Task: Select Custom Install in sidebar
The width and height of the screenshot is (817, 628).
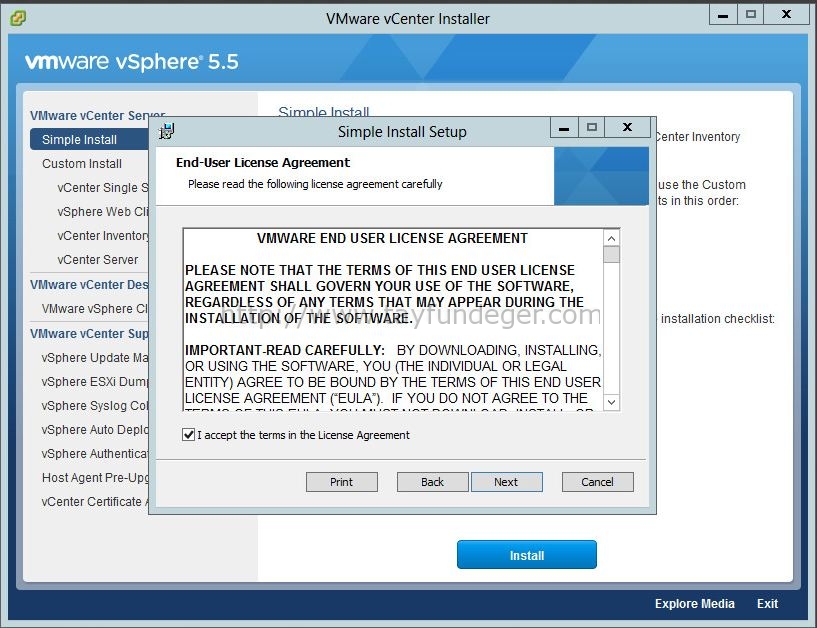Action: click(82, 164)
